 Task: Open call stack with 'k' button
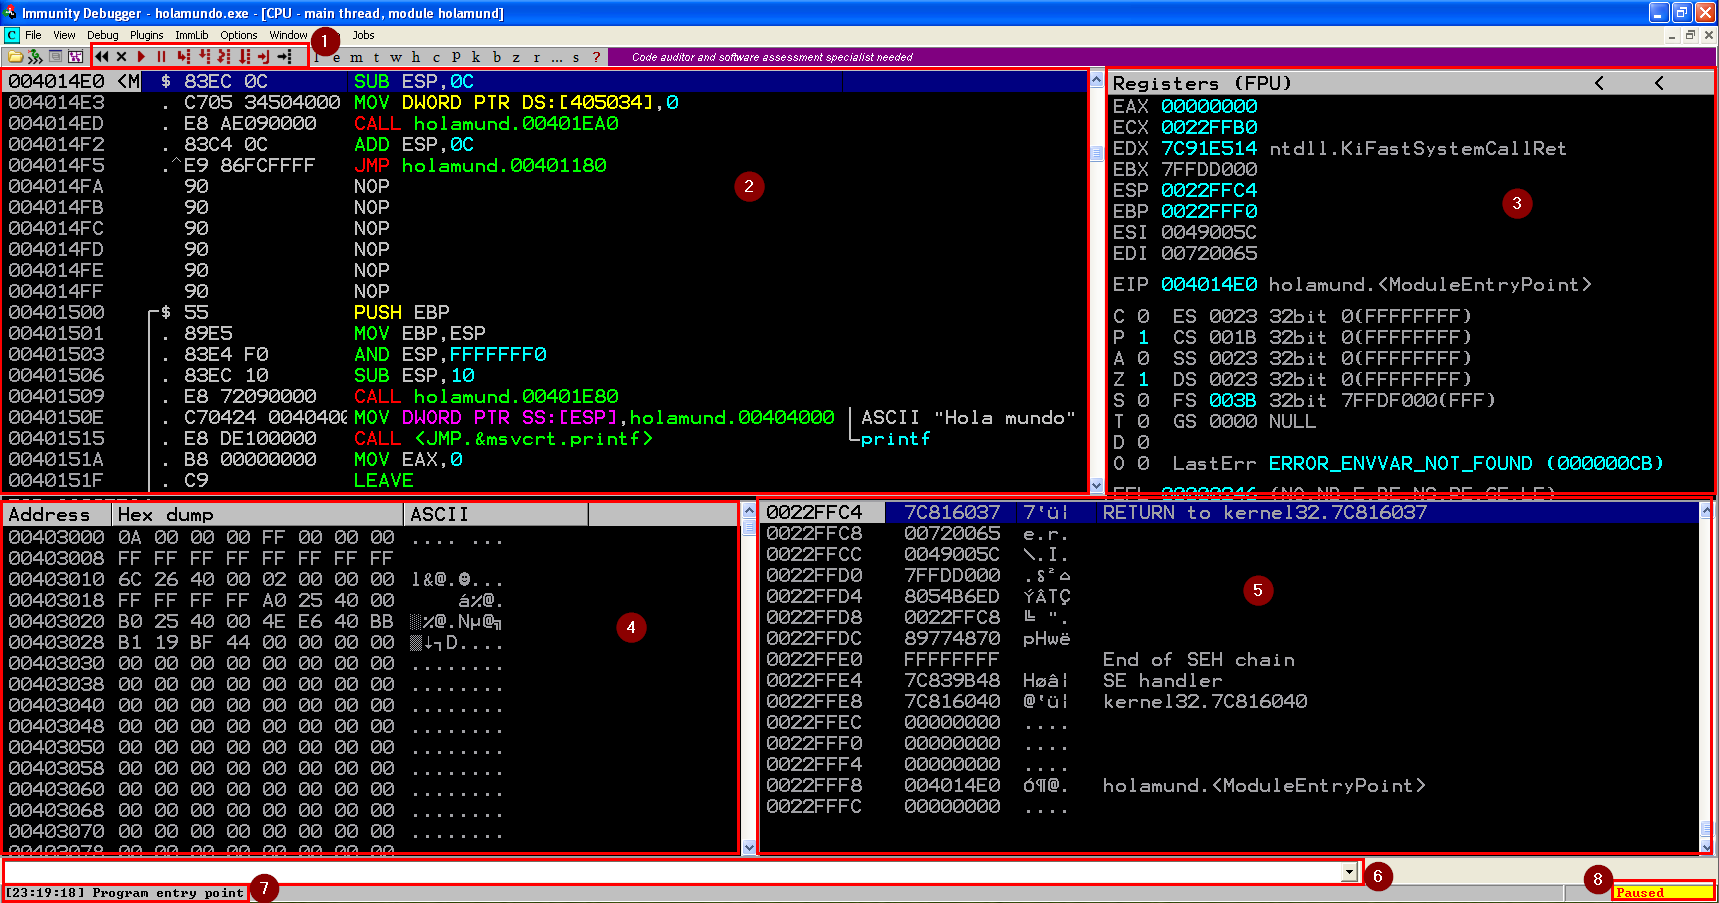pos(476,57)
